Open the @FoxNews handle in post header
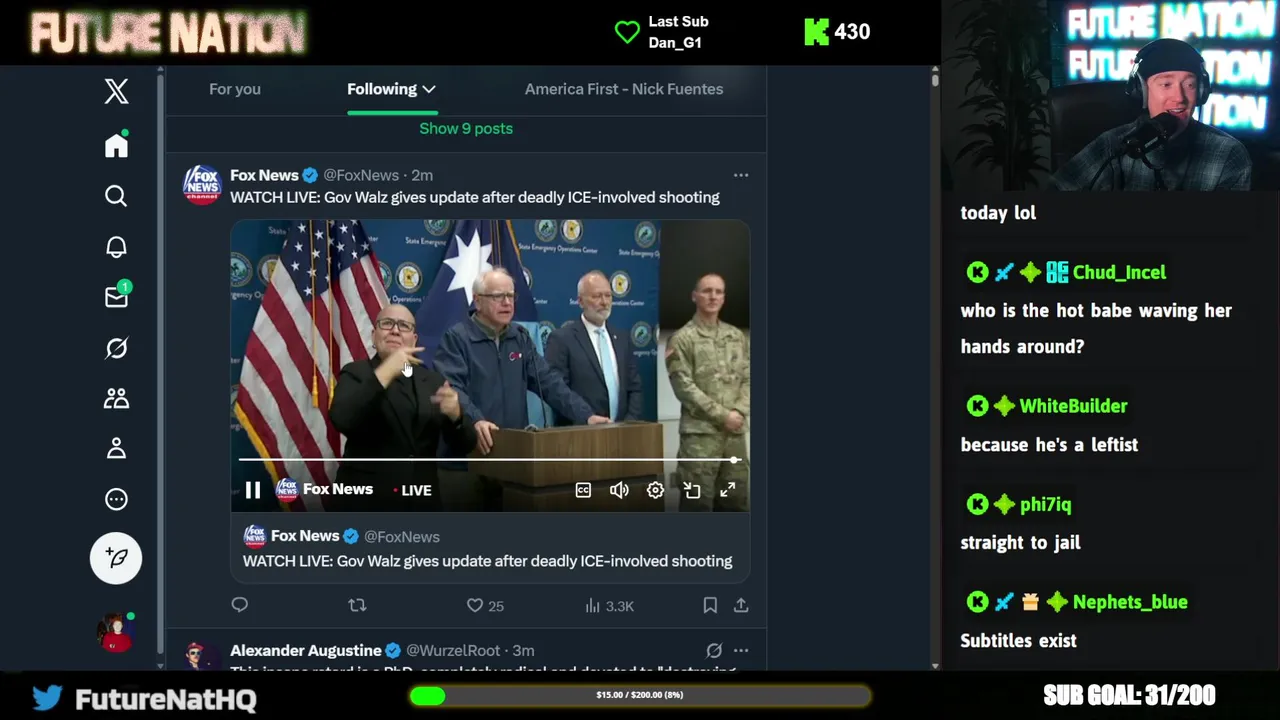This screenshot has height=720, width=1280. (361, 175)
